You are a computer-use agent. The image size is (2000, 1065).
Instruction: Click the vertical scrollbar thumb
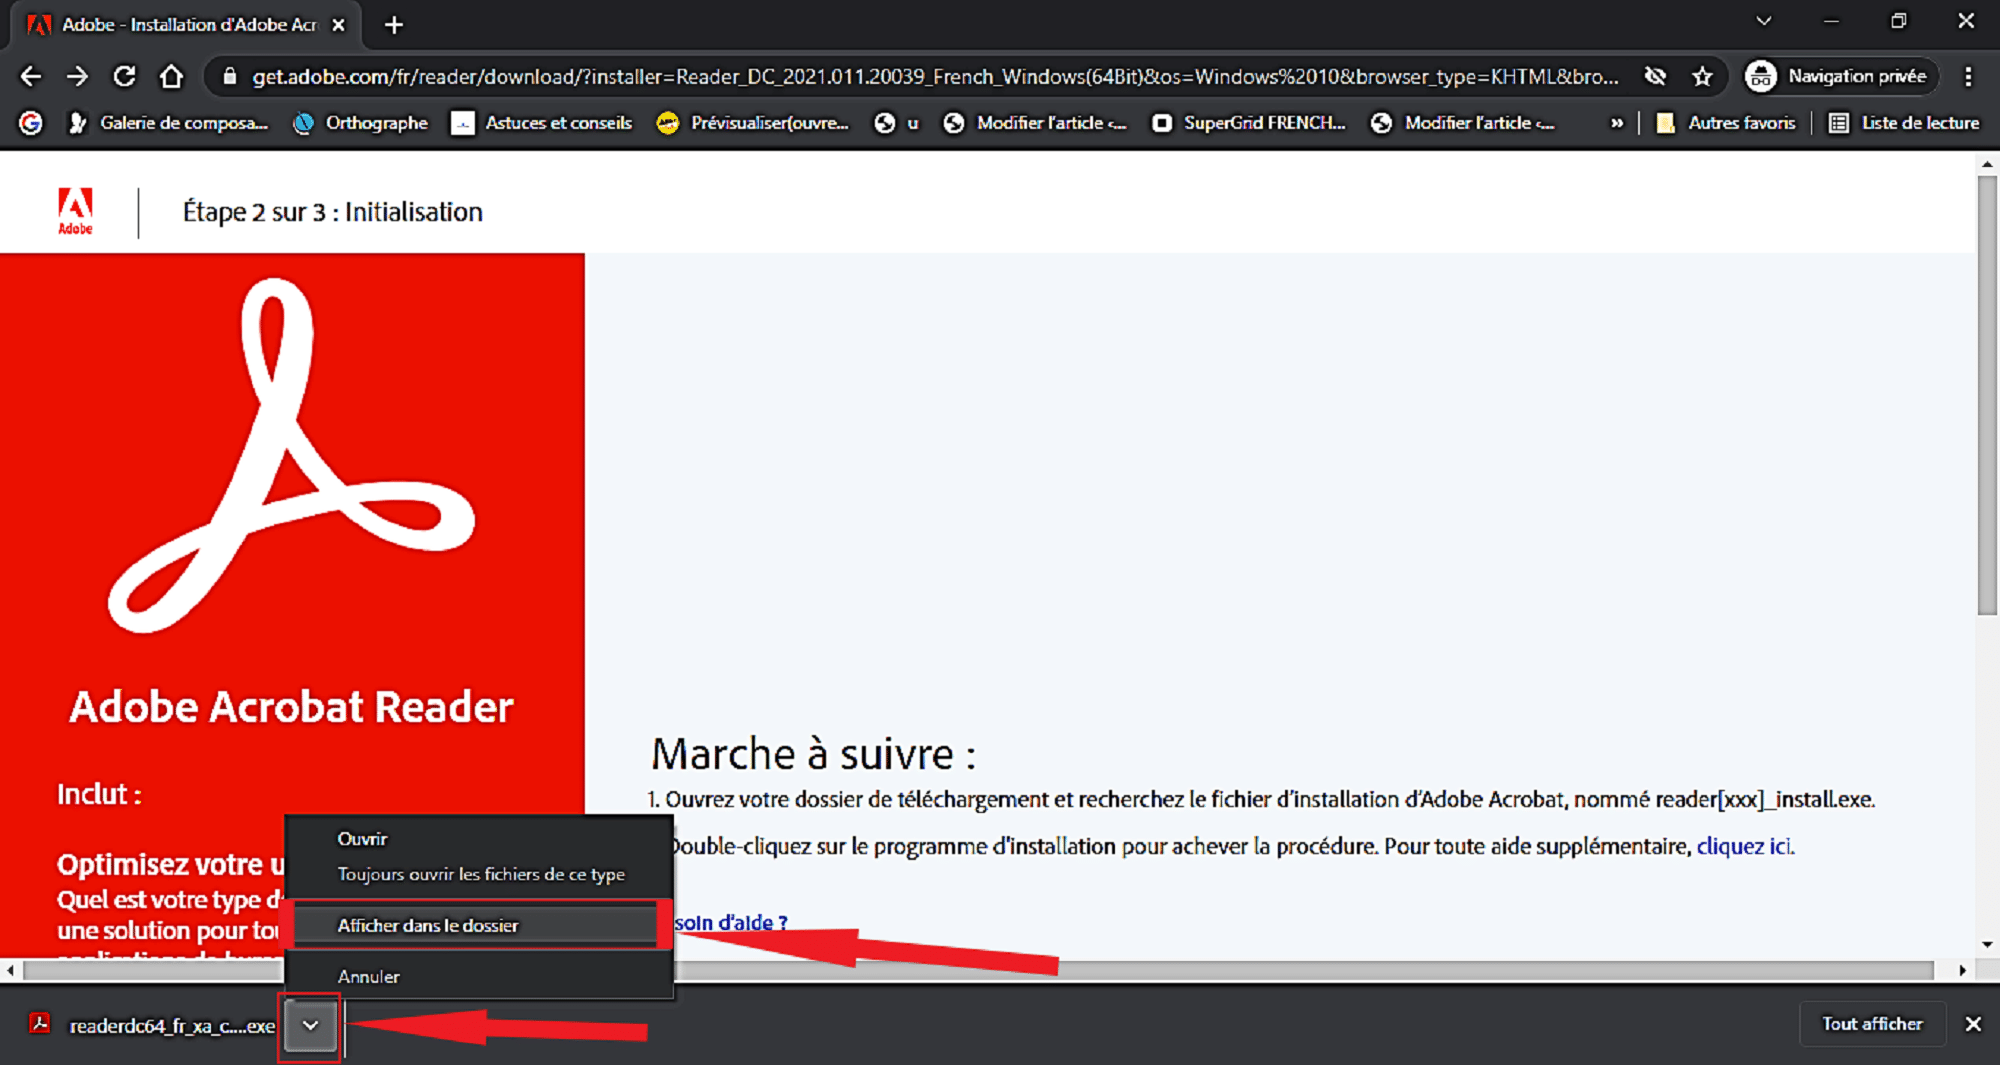coord(1987,395)
